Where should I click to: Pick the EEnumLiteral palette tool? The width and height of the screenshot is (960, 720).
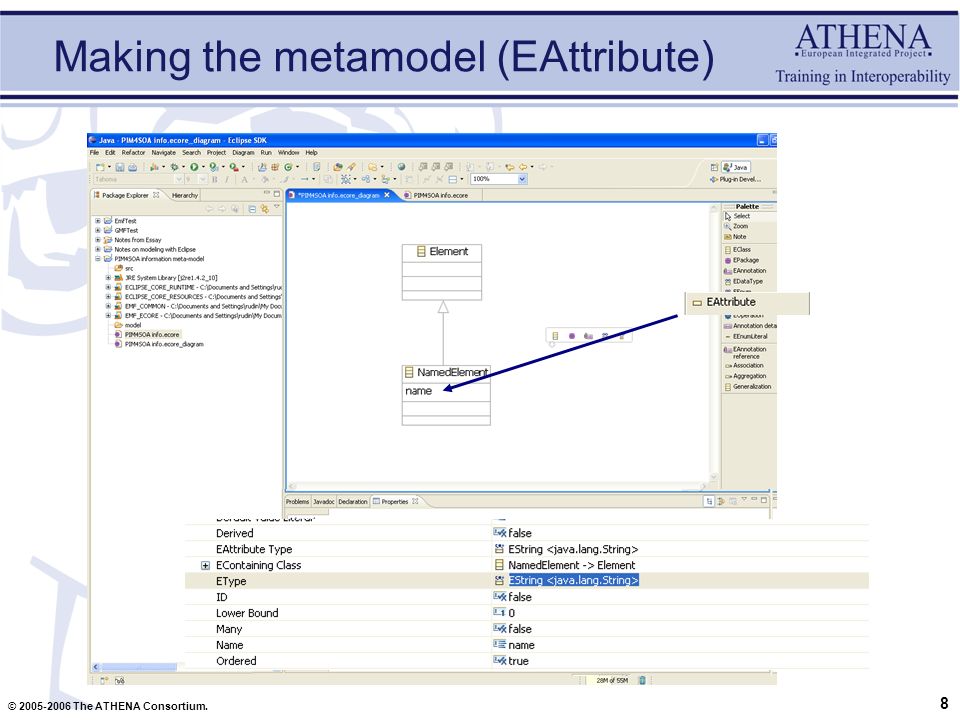point(746,337)
